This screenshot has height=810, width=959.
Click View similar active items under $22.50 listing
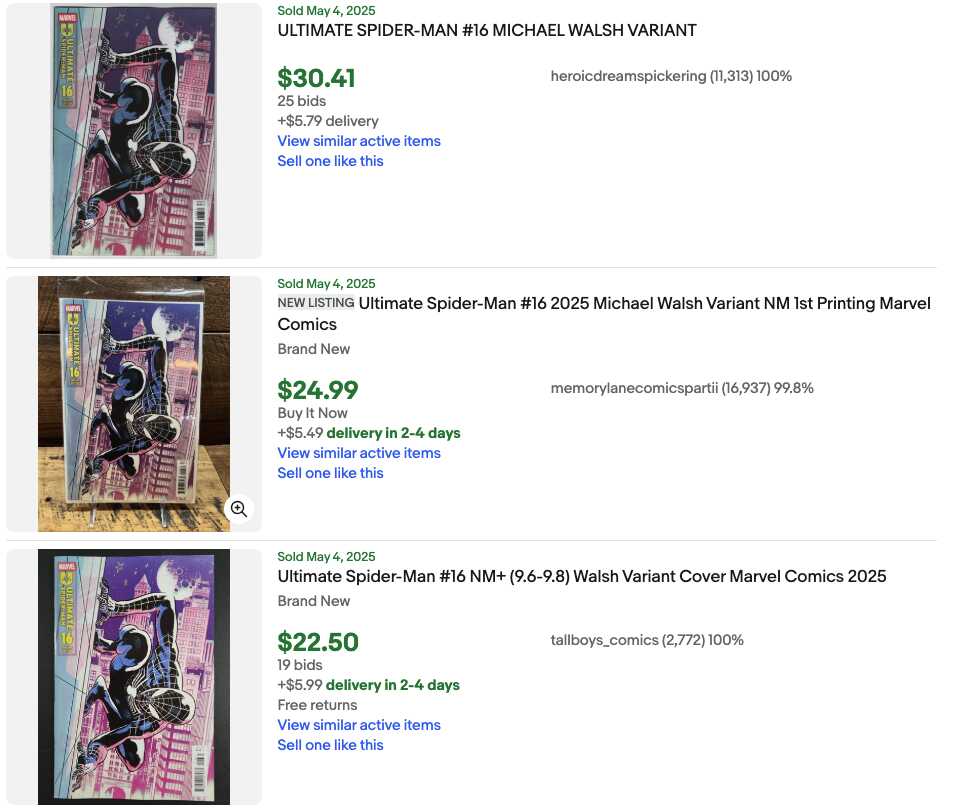(359, 725)
